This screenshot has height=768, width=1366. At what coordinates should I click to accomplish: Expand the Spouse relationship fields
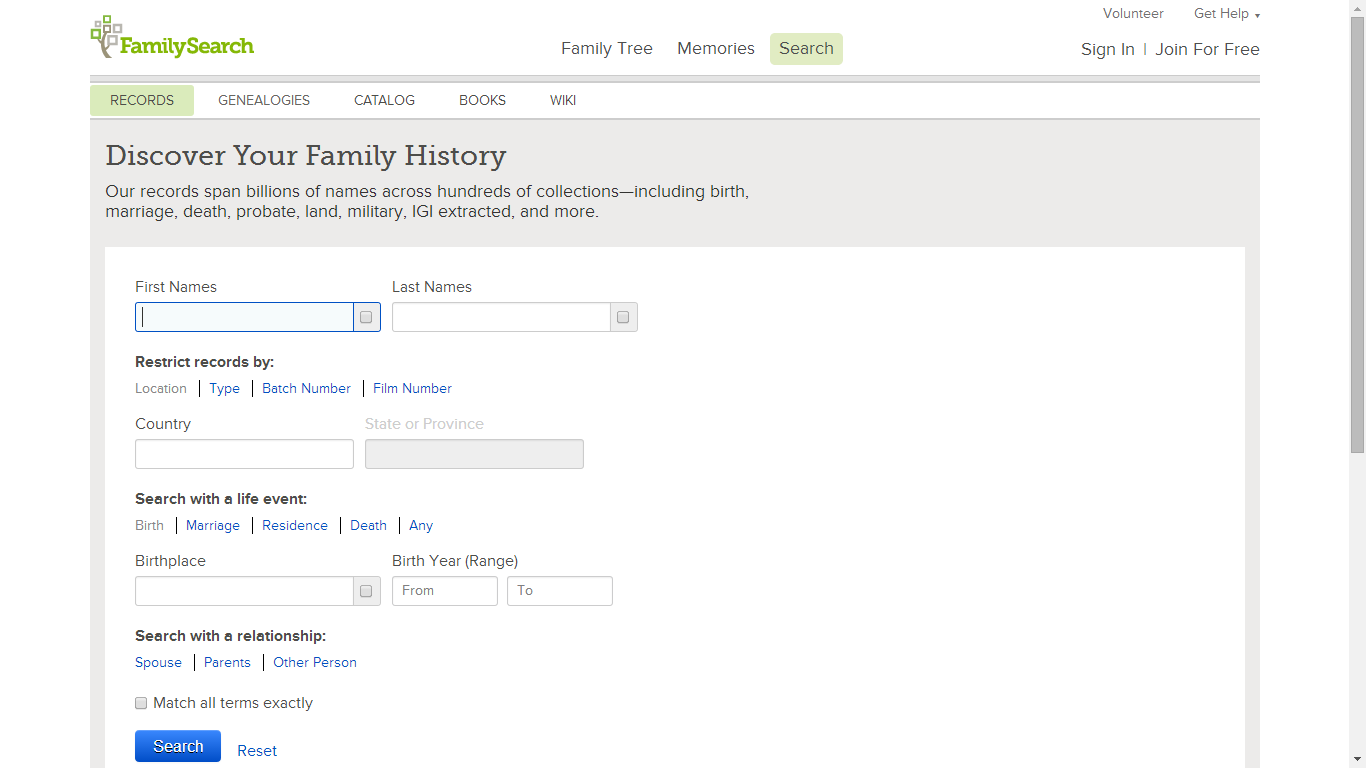pyautogui.click(x=158, y=662)
